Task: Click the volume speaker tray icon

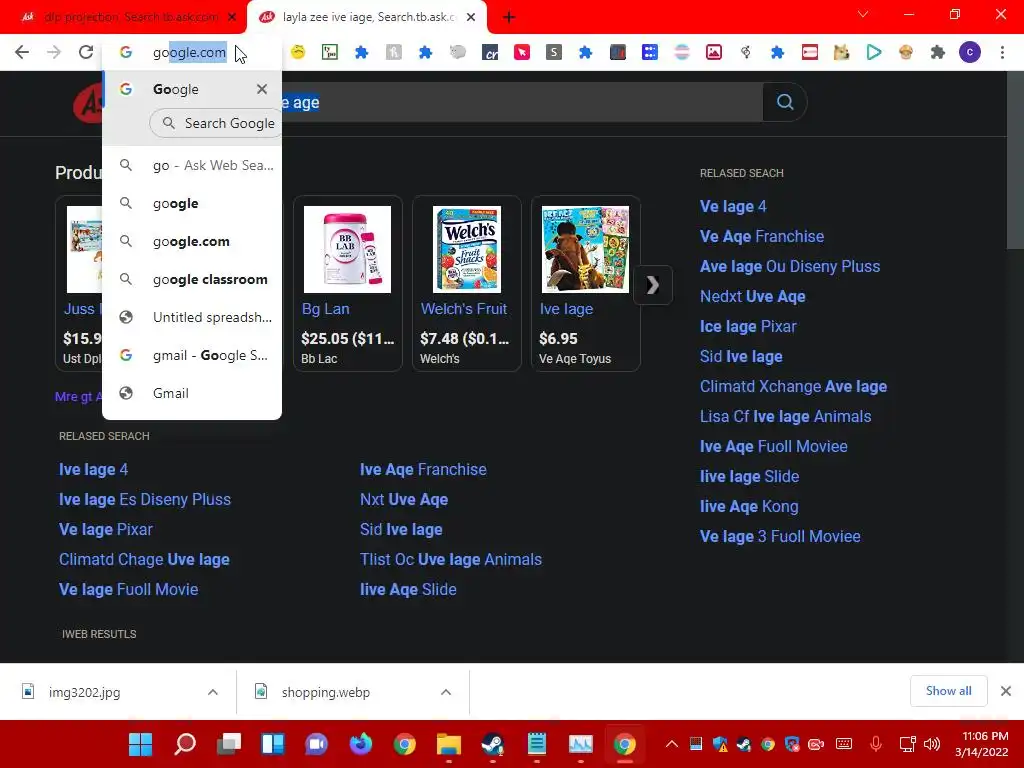Action: pyautogui.click(x=932, y=744)
